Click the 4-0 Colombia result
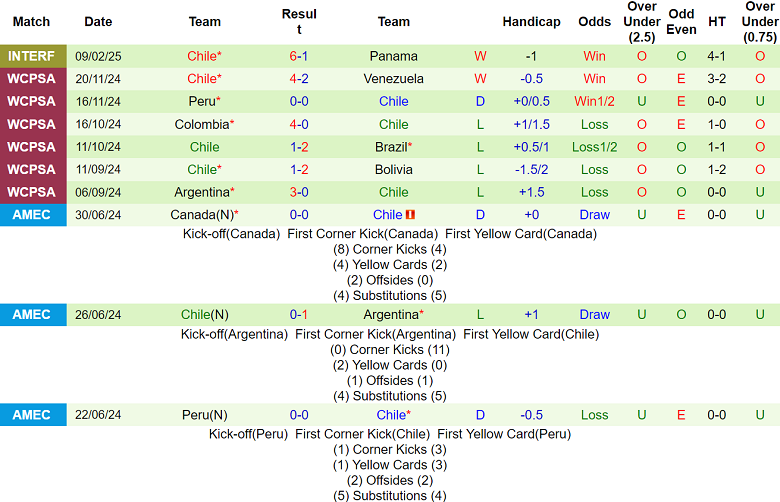This screenshot has width=780, height=502. pyautogui.click(x=298, y=124)
